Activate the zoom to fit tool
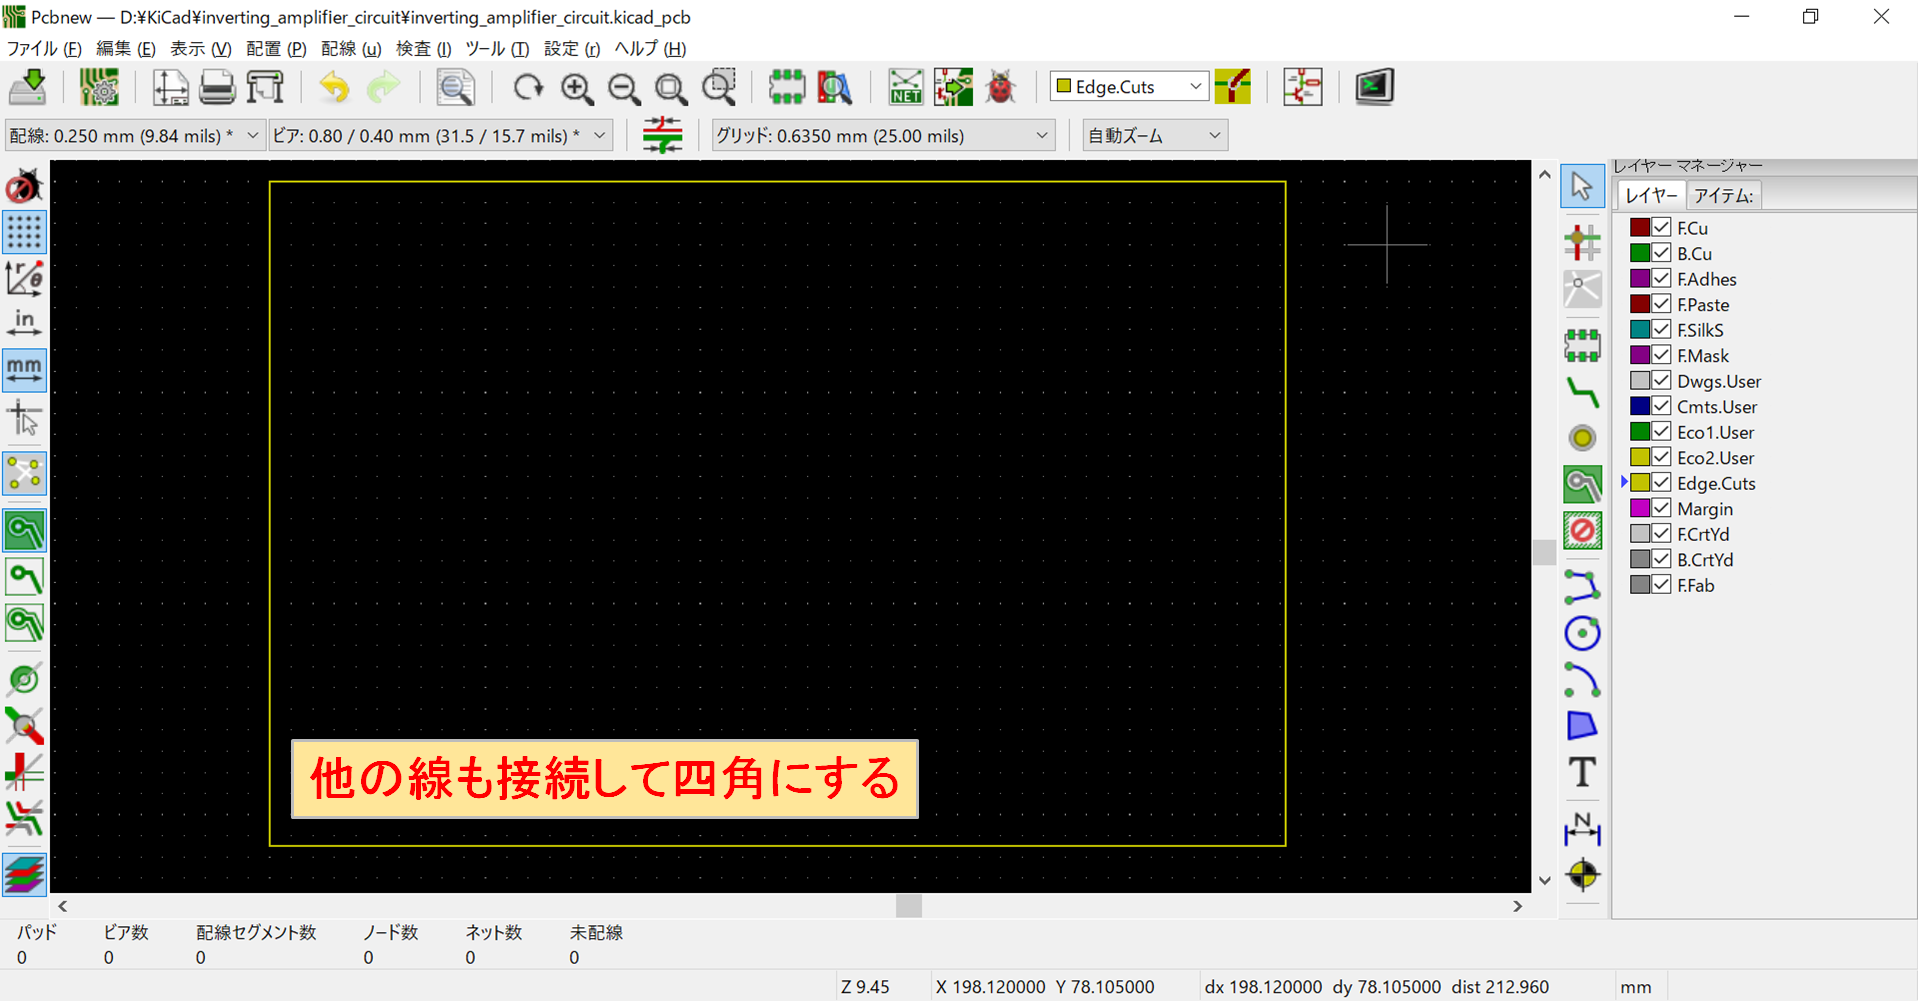This screenshot has height=1001, width=1918. tap(671, 88)
